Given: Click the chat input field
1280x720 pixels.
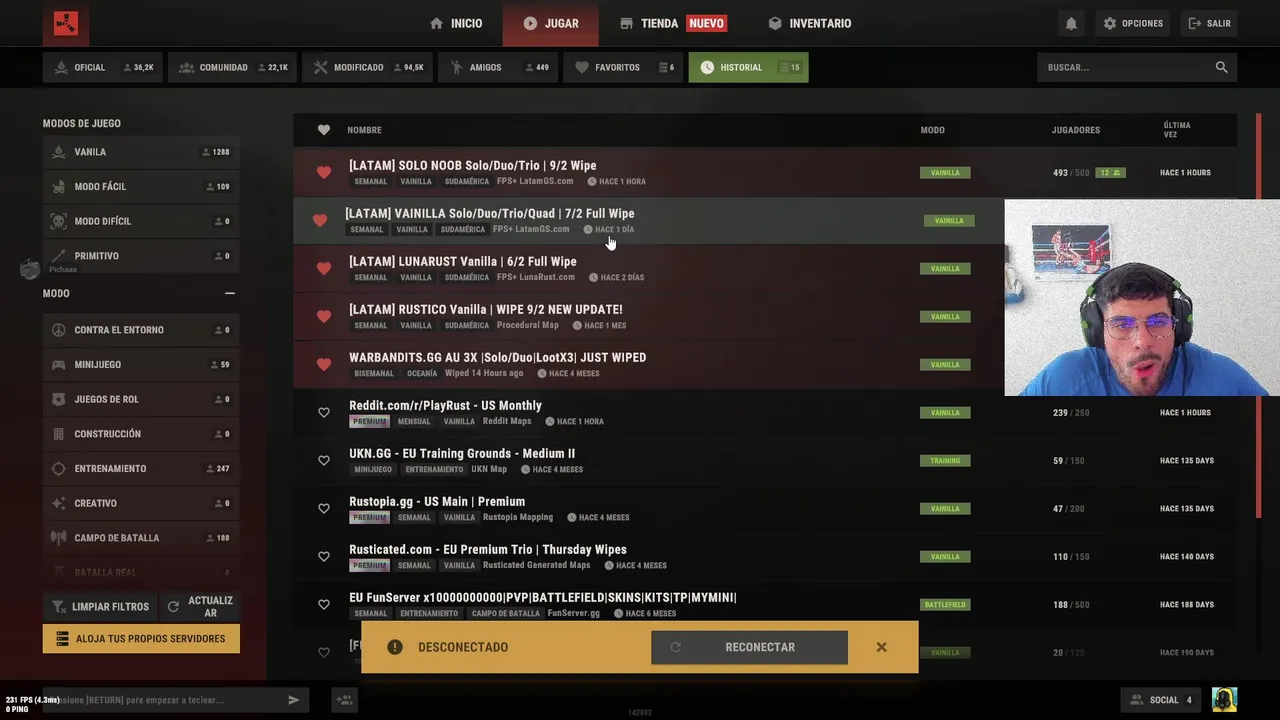Looking at the screenshot, I should point(165,700).
